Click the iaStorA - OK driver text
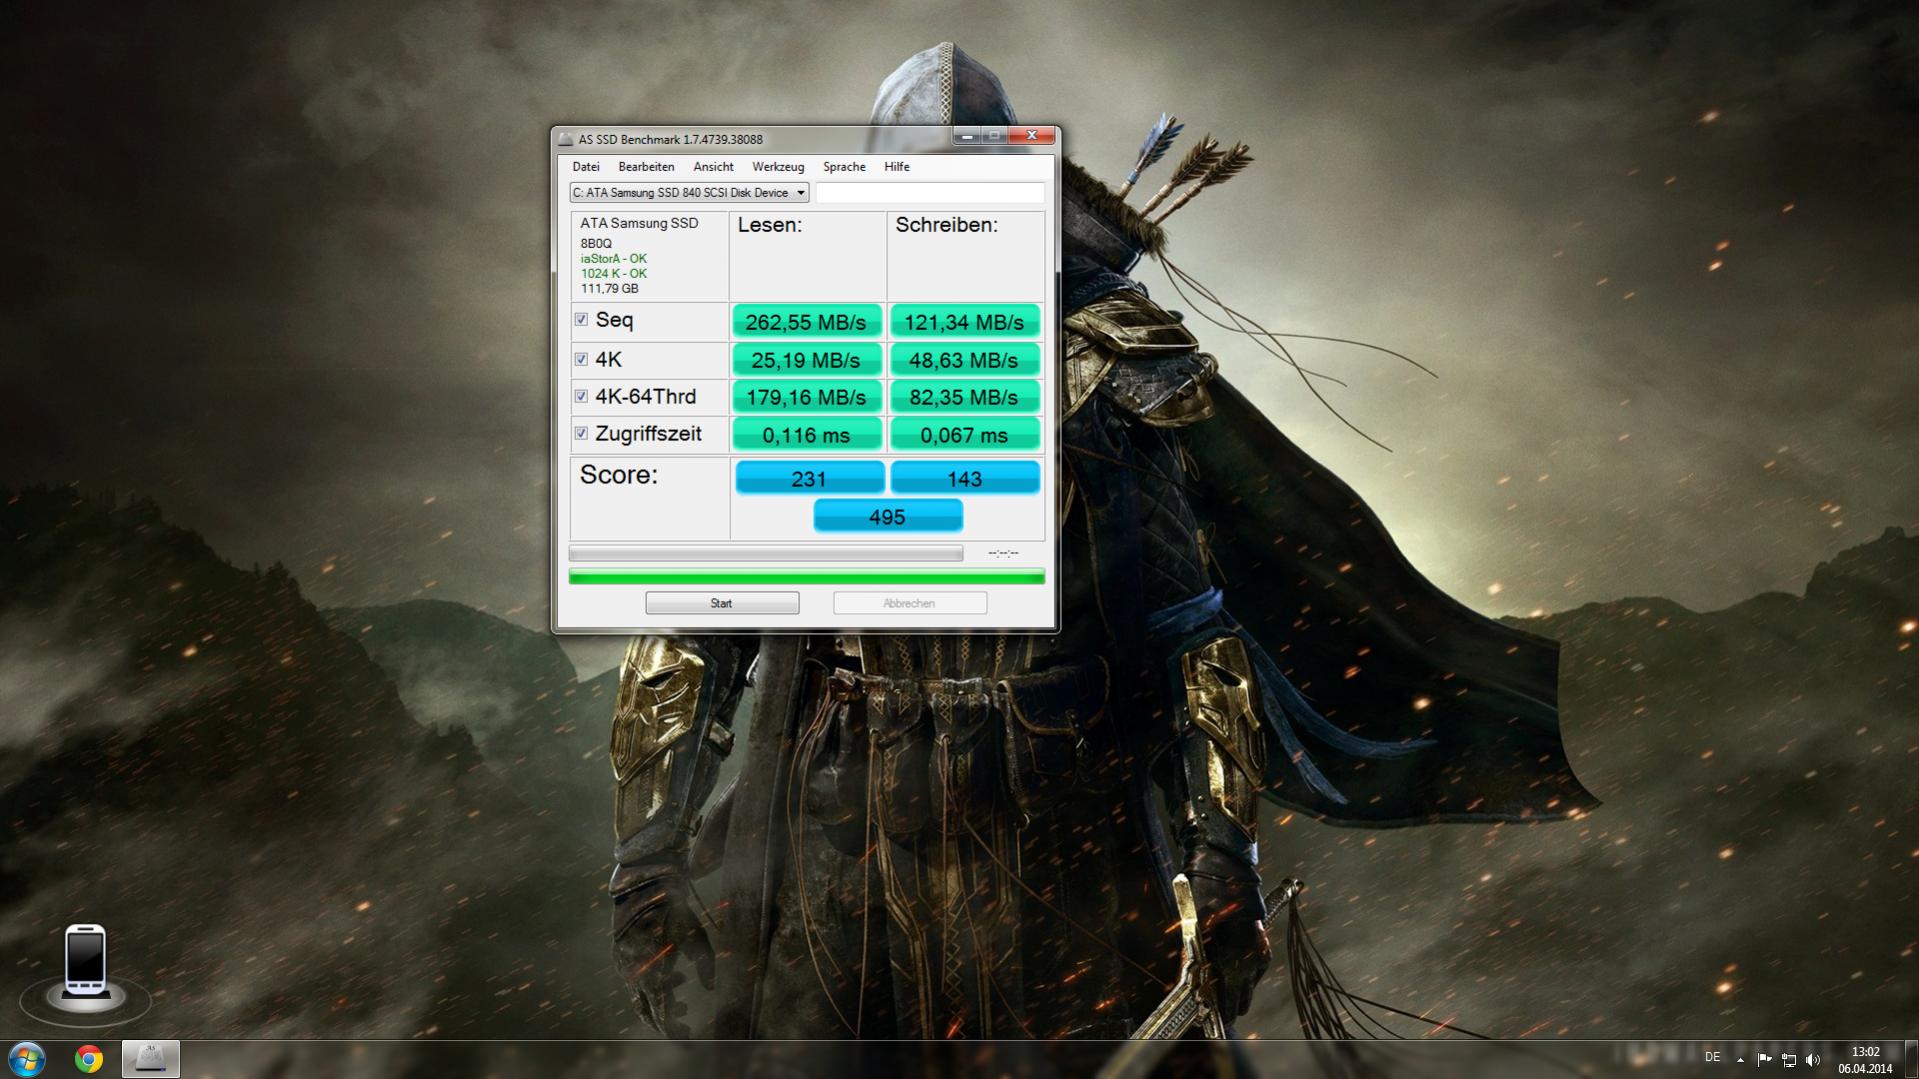The width and height of the screenshot is (1919, 1079). [x=614, y=259]
